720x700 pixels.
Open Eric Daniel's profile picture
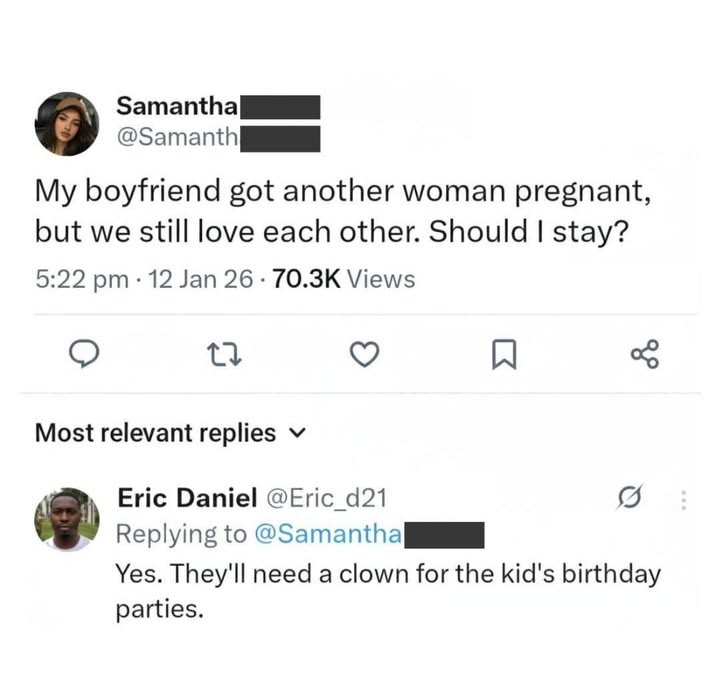click(67, 521)
